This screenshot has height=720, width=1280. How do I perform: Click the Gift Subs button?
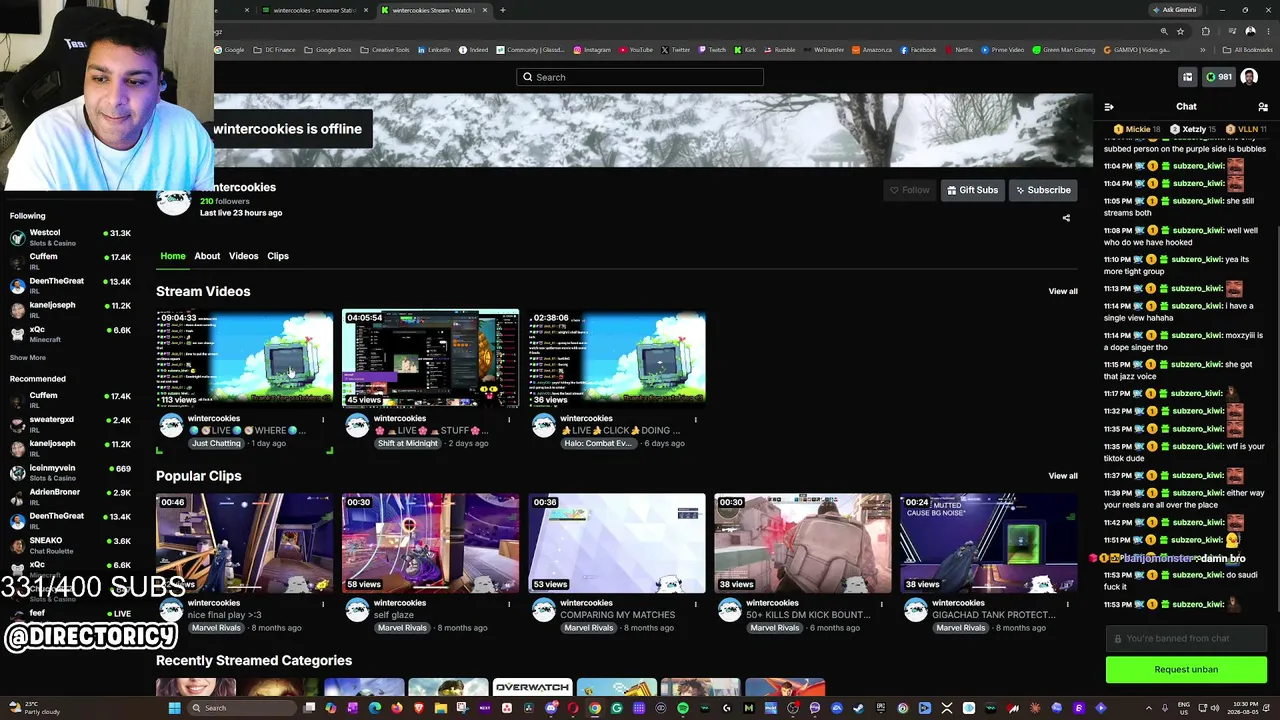(x=972, y=190)
